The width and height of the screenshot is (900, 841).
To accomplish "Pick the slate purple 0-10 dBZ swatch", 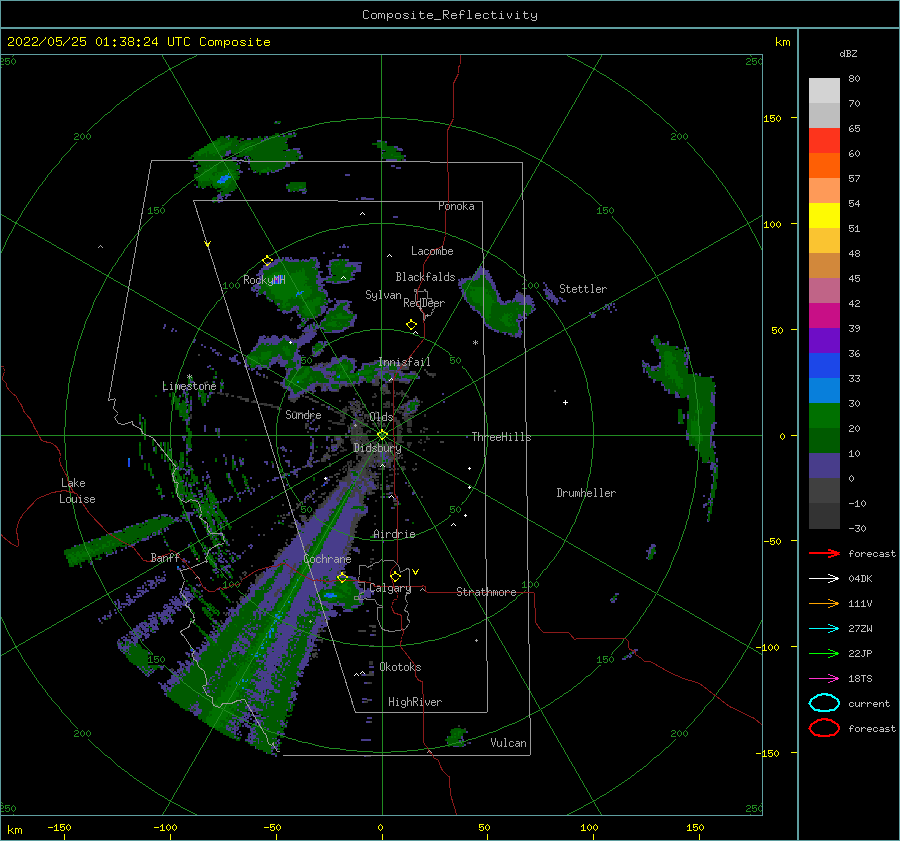I will pos(824,466).
